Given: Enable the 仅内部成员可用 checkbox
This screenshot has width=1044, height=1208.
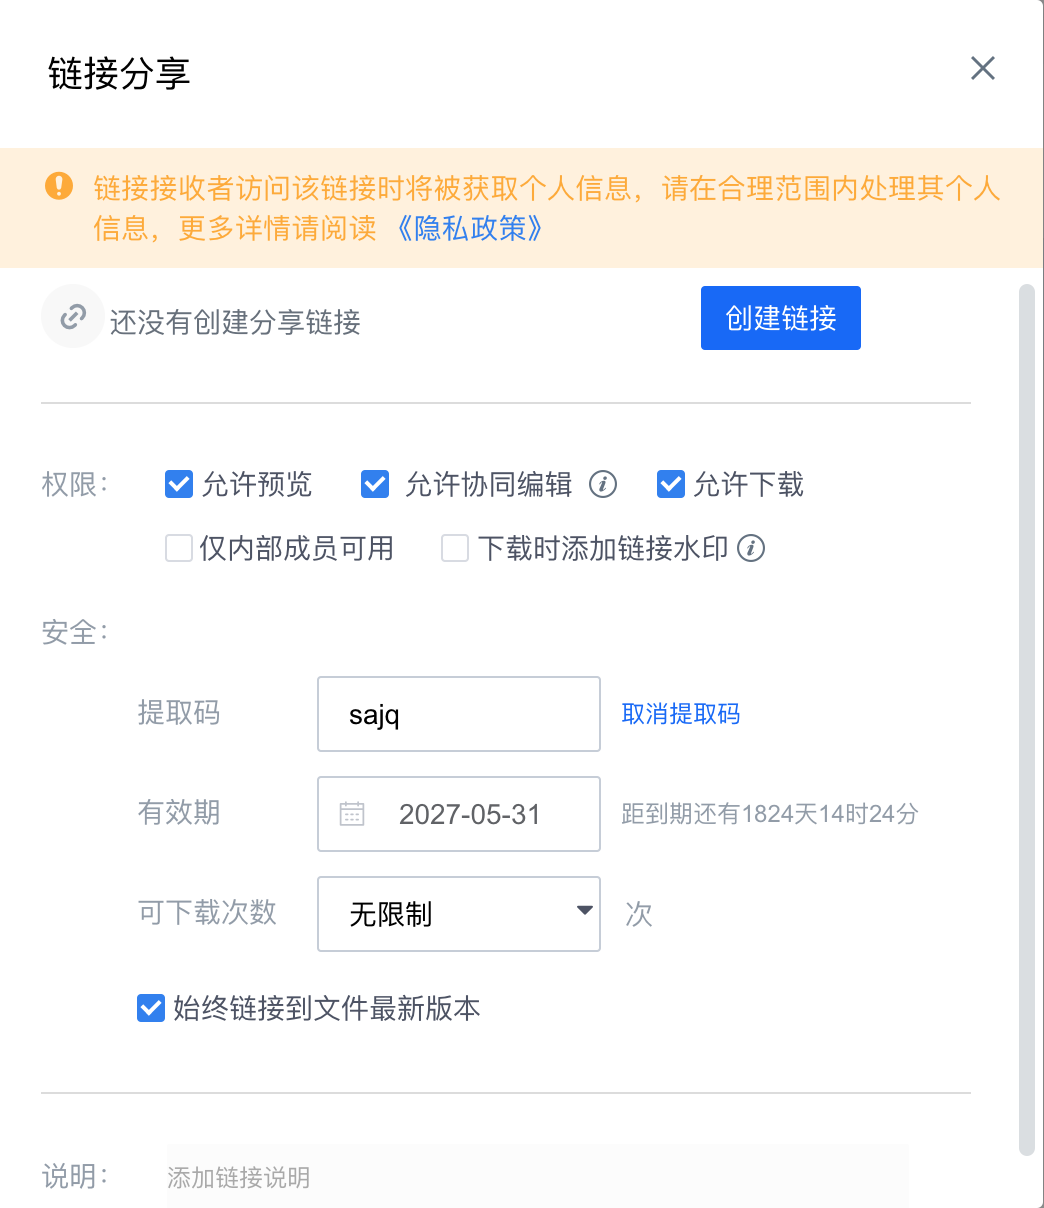Looking at the screenshot, I should coord(178,548).
